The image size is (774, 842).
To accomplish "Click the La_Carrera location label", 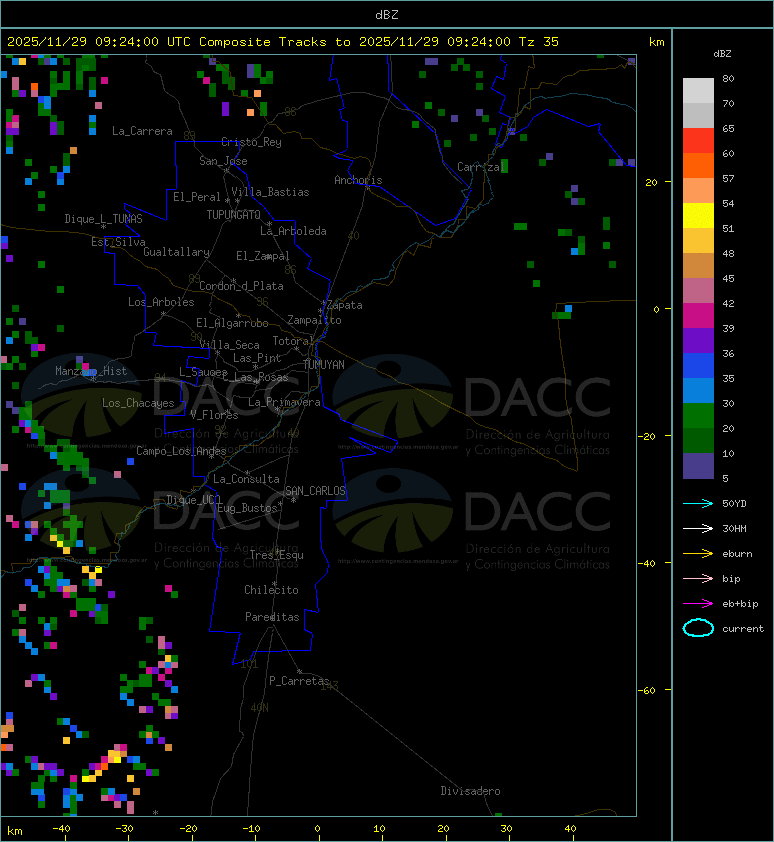I will (142, 131).
